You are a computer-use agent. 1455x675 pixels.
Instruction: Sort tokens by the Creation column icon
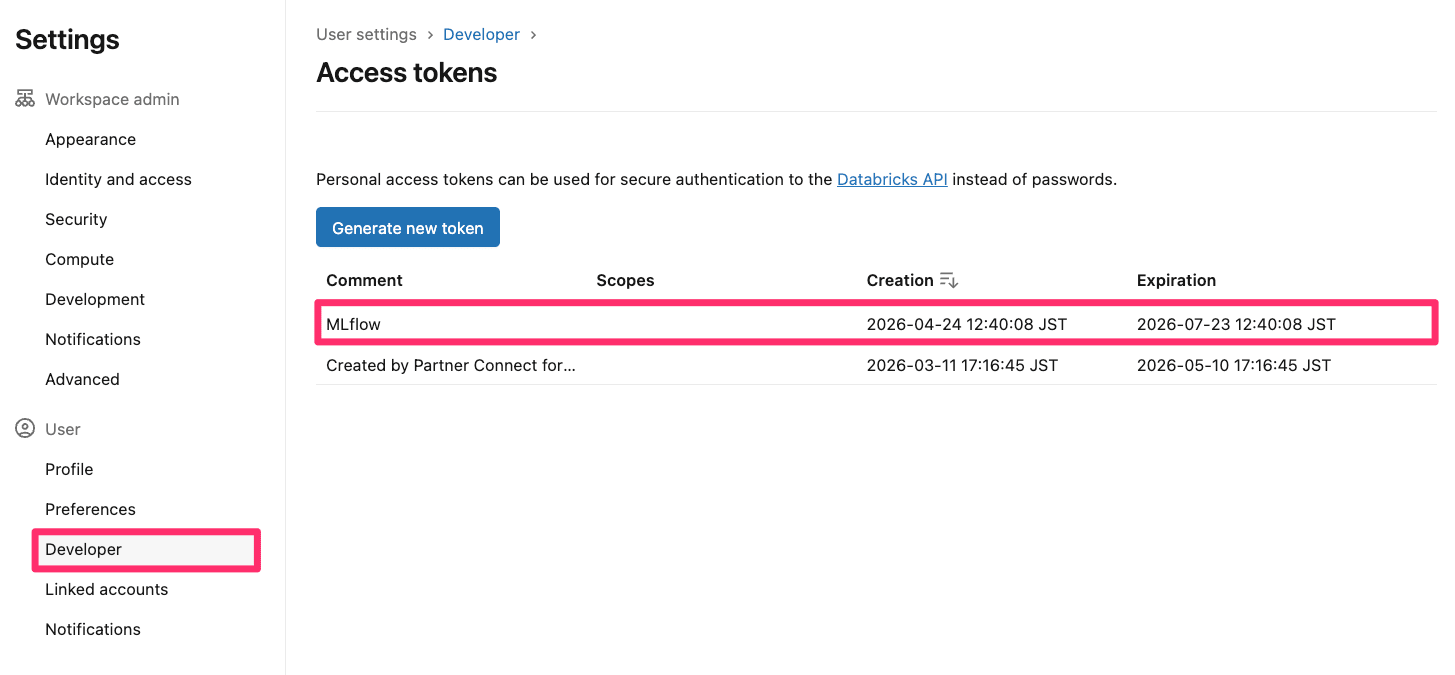click(947, 280)
